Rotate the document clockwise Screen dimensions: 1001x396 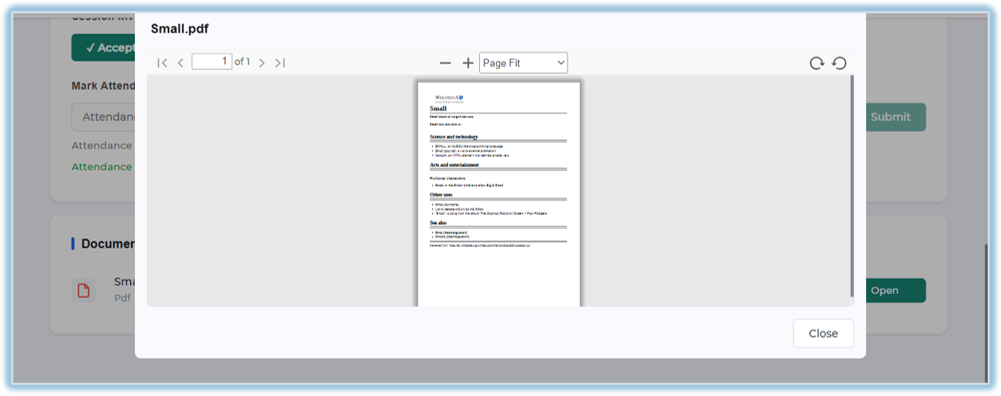click(817, 63)
